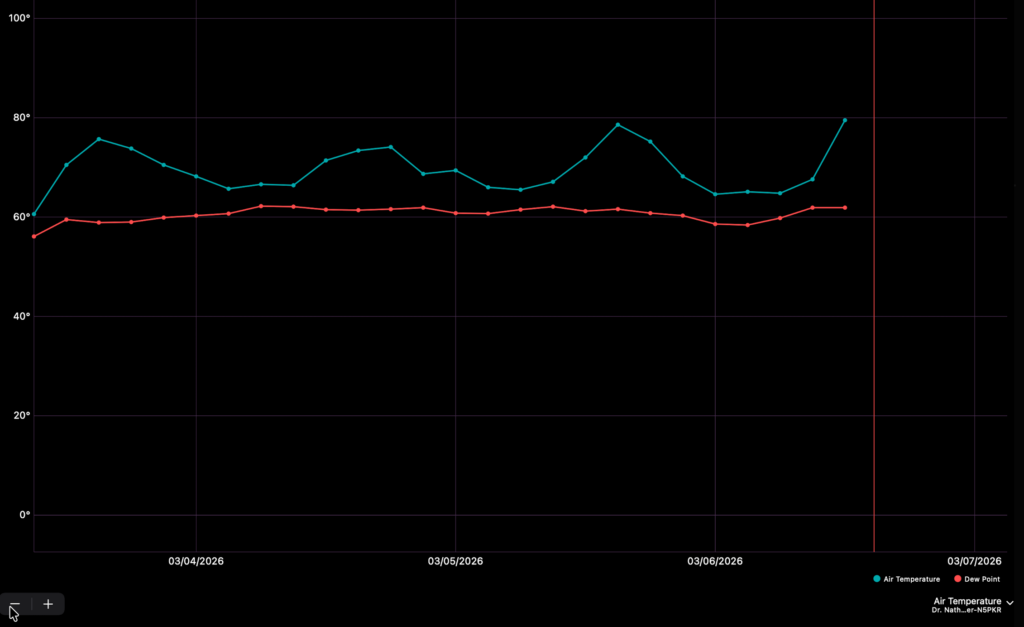Select the 03/04/2026 date axis label
The width and height of the screenshot is (1024, 627).
196,561
